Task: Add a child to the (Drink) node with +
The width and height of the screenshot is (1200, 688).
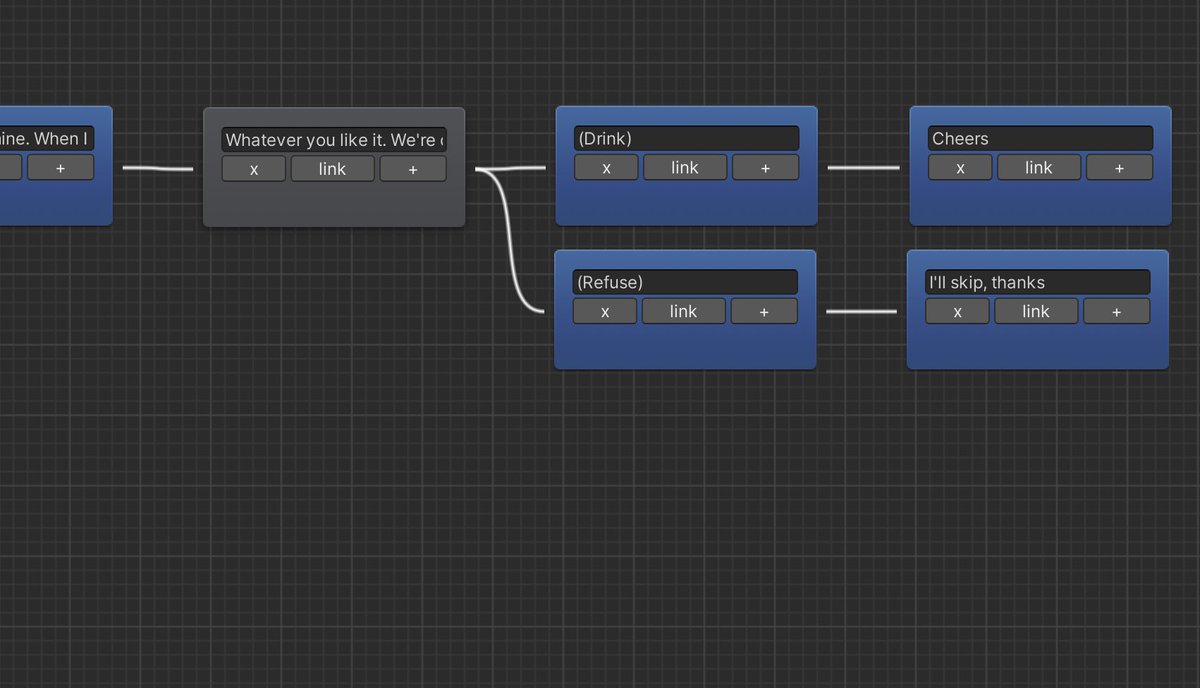Action: click(x=765, y=167)
